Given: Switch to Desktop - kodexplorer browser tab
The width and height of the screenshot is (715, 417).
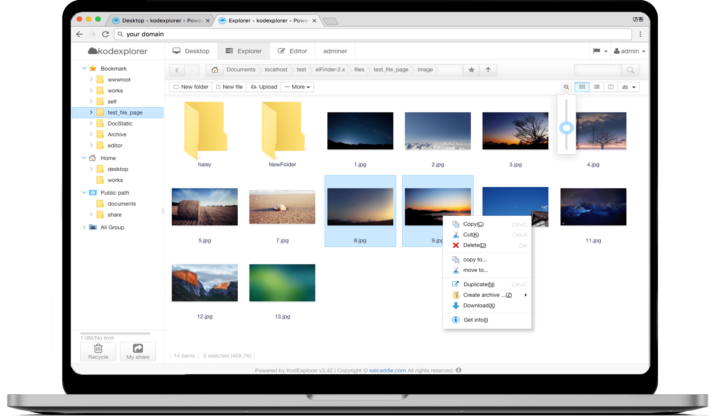Looking at the screenshot, I should [x=158, y=21].
